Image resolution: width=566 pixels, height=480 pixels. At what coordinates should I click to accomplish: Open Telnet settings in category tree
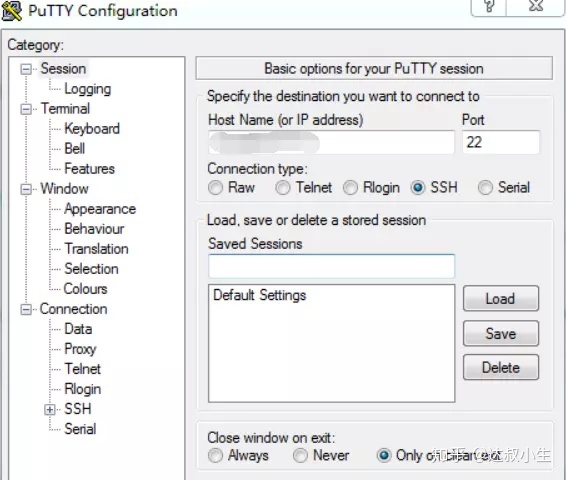[82, 369]
